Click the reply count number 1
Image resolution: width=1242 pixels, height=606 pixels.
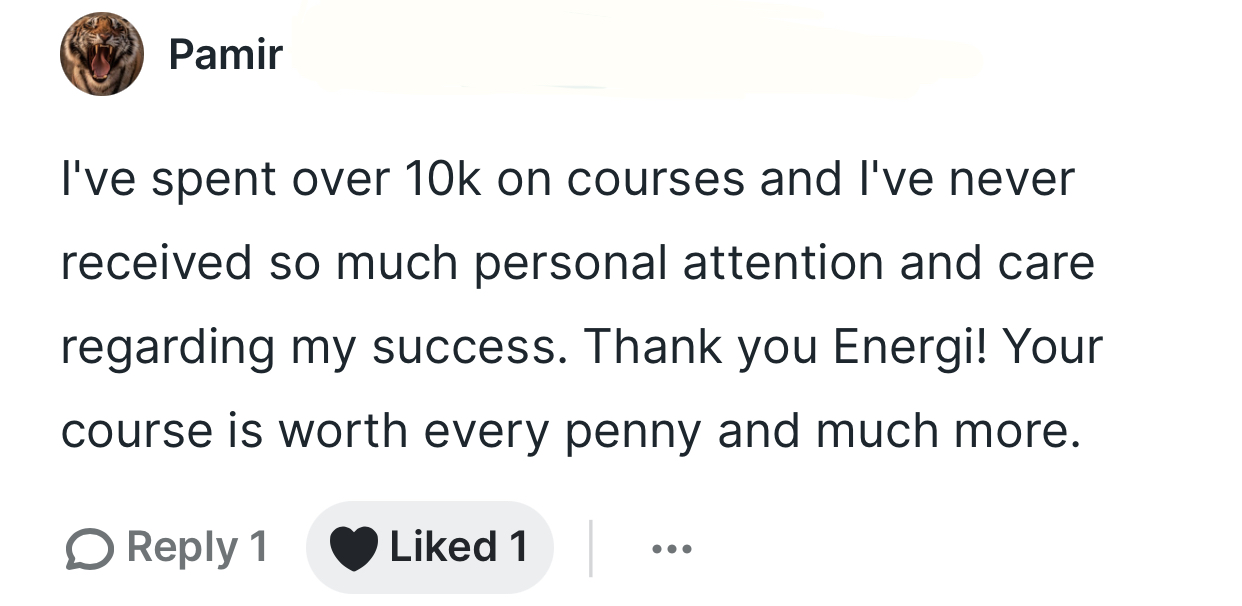coord(257,547)
